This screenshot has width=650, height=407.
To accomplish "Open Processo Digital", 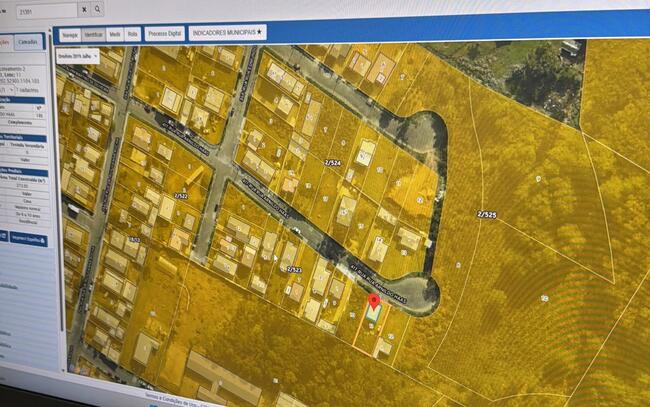I will coord(164,33).
